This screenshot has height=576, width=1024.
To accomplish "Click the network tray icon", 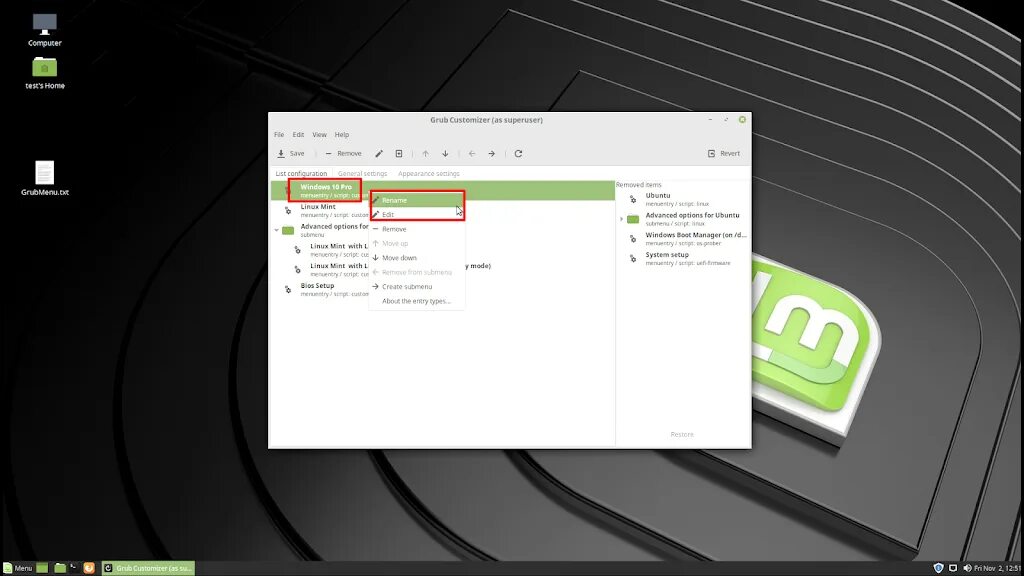I will [x=953, y=568].
